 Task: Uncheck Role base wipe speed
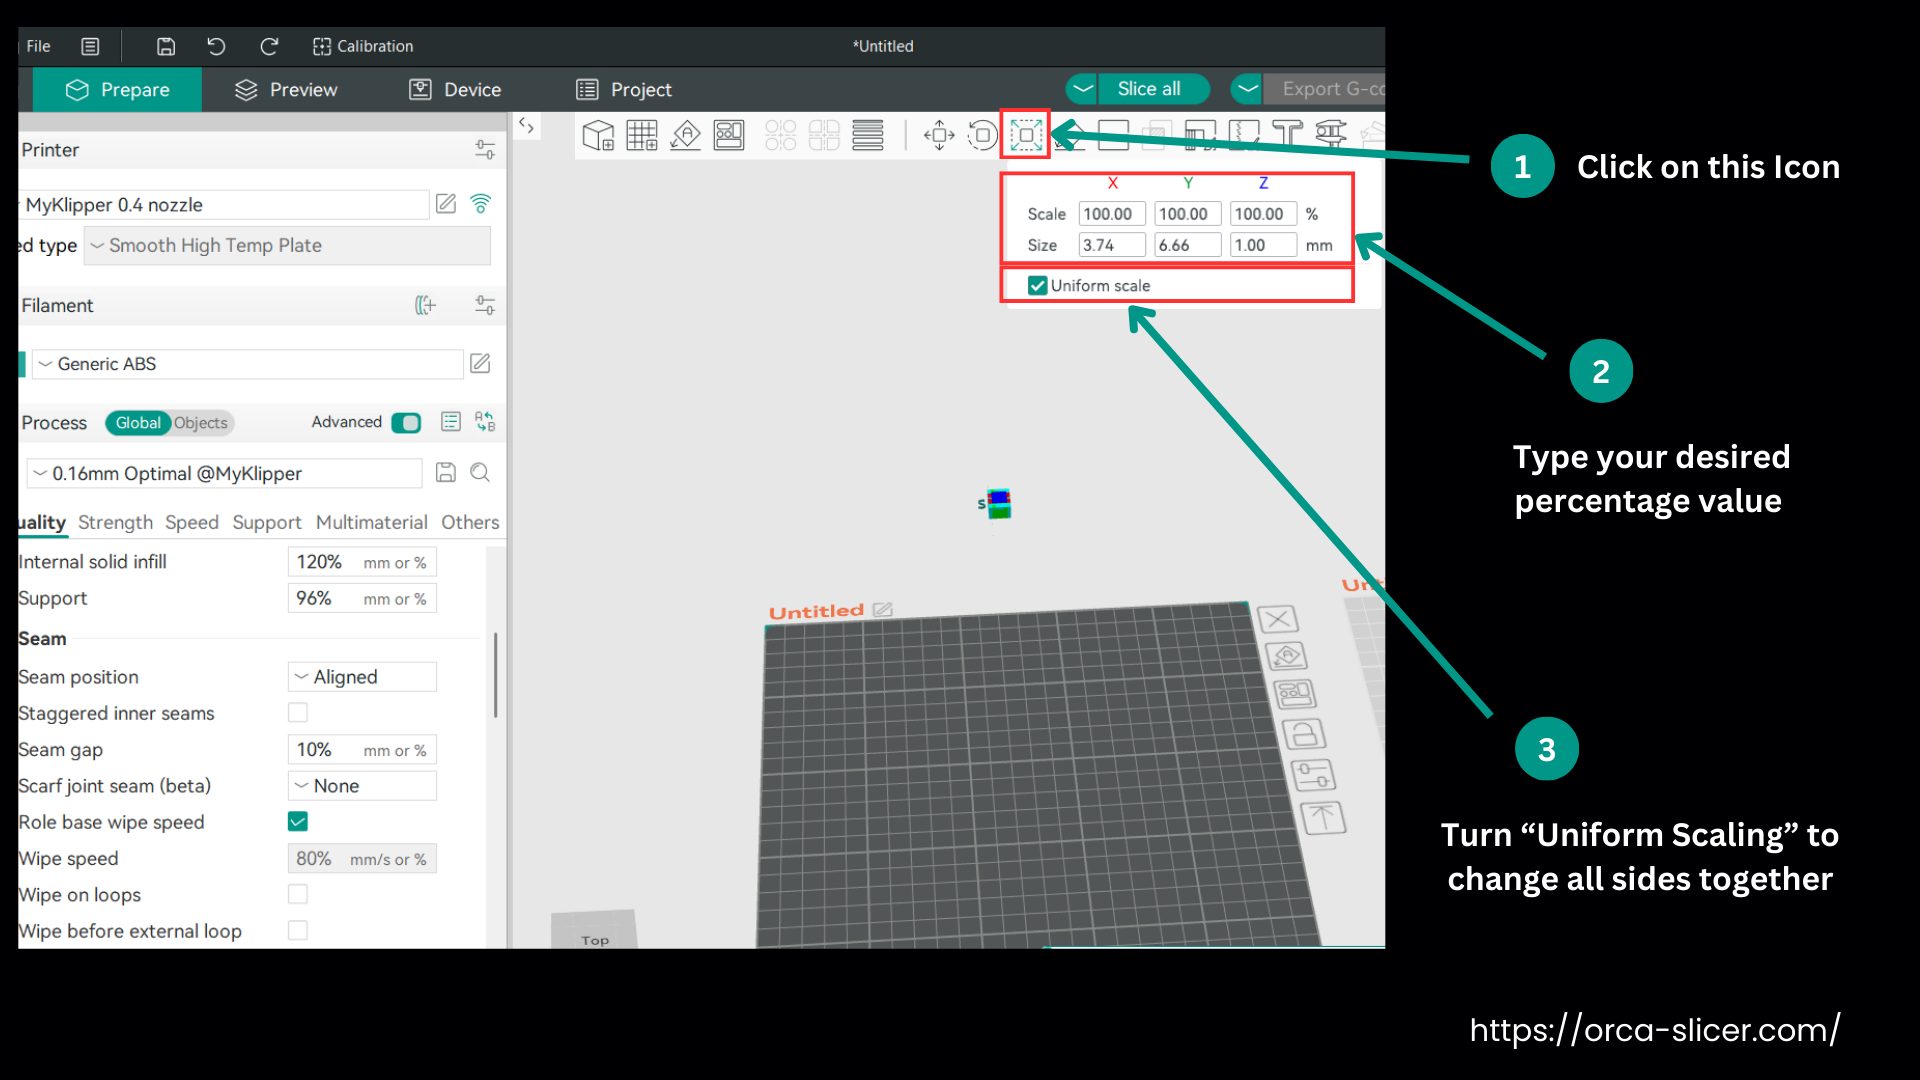coord(298,821)
